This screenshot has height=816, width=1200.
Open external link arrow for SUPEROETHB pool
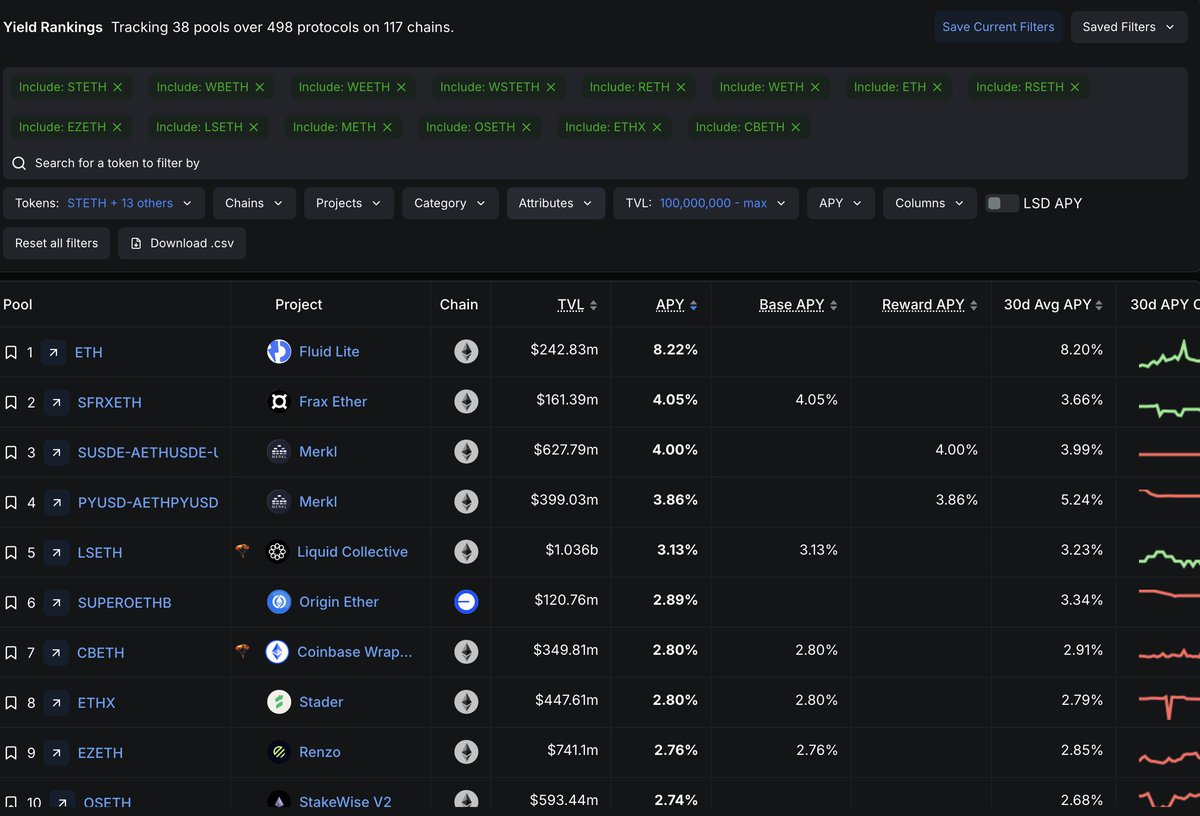[x=56, y=602]
